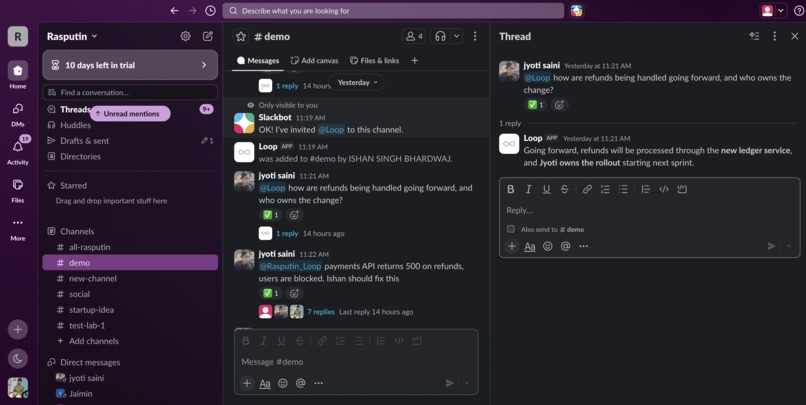Viewport: 806px width, 405px height.
Task: Attach a file in #demo message box
Action: pyautogui.click(x=247, y=383)
